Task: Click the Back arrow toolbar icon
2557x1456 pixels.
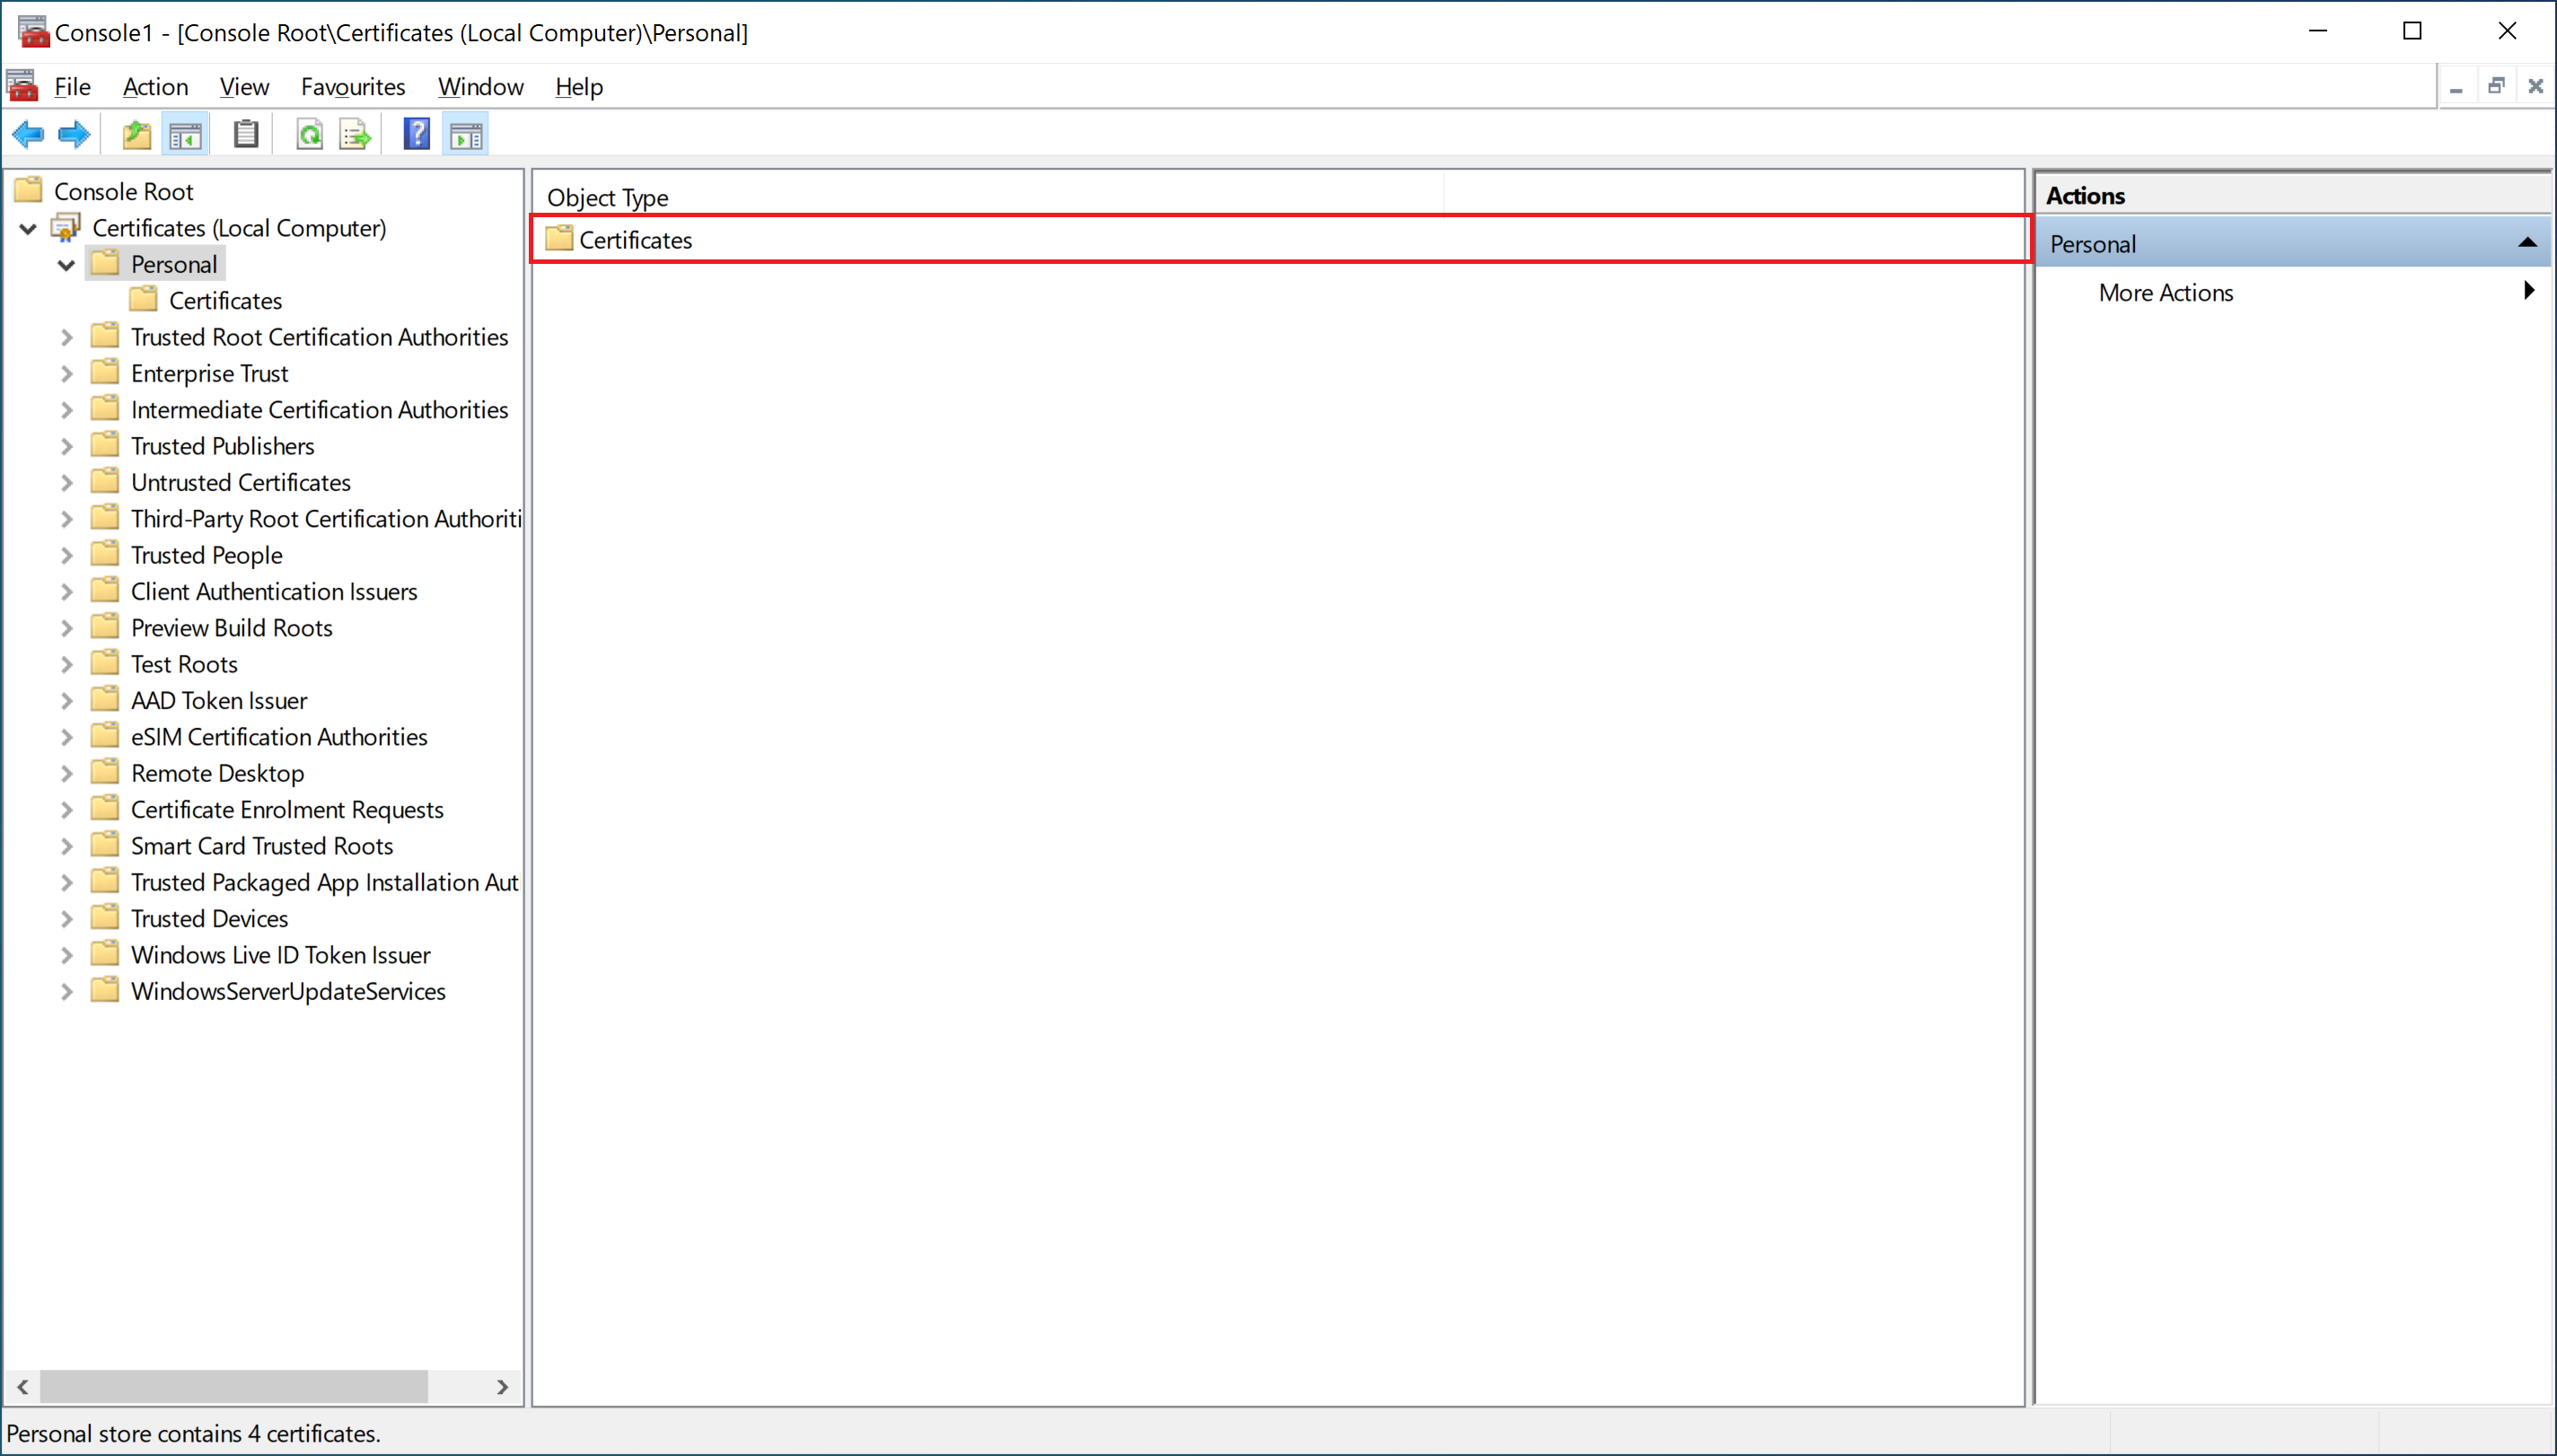Action: (x=27, y=134)
